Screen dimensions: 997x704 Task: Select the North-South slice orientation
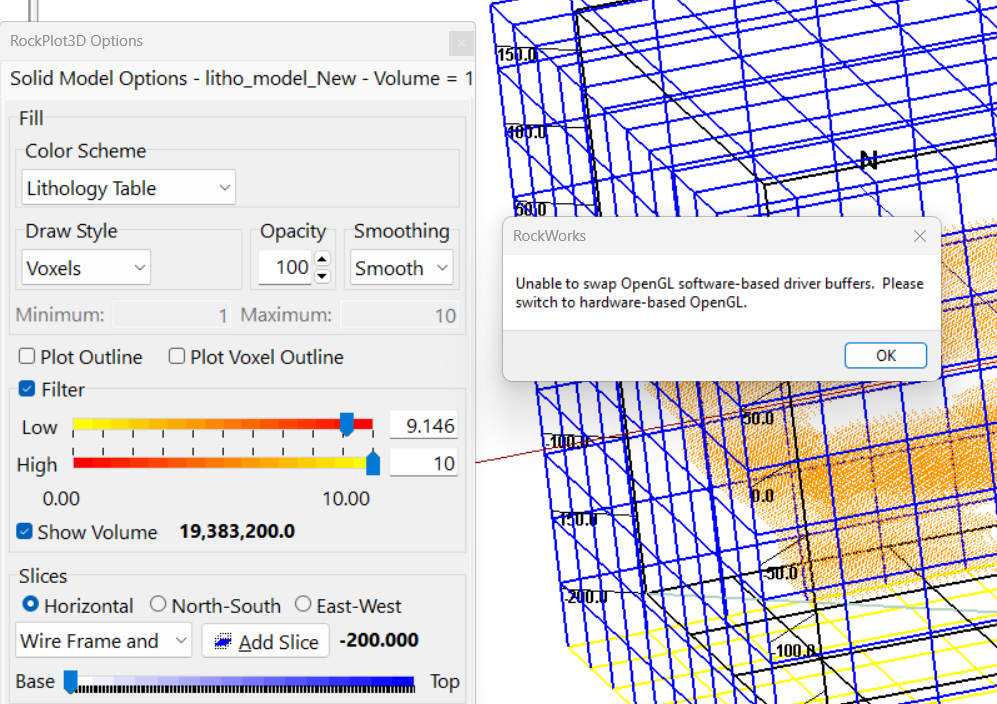158,605
